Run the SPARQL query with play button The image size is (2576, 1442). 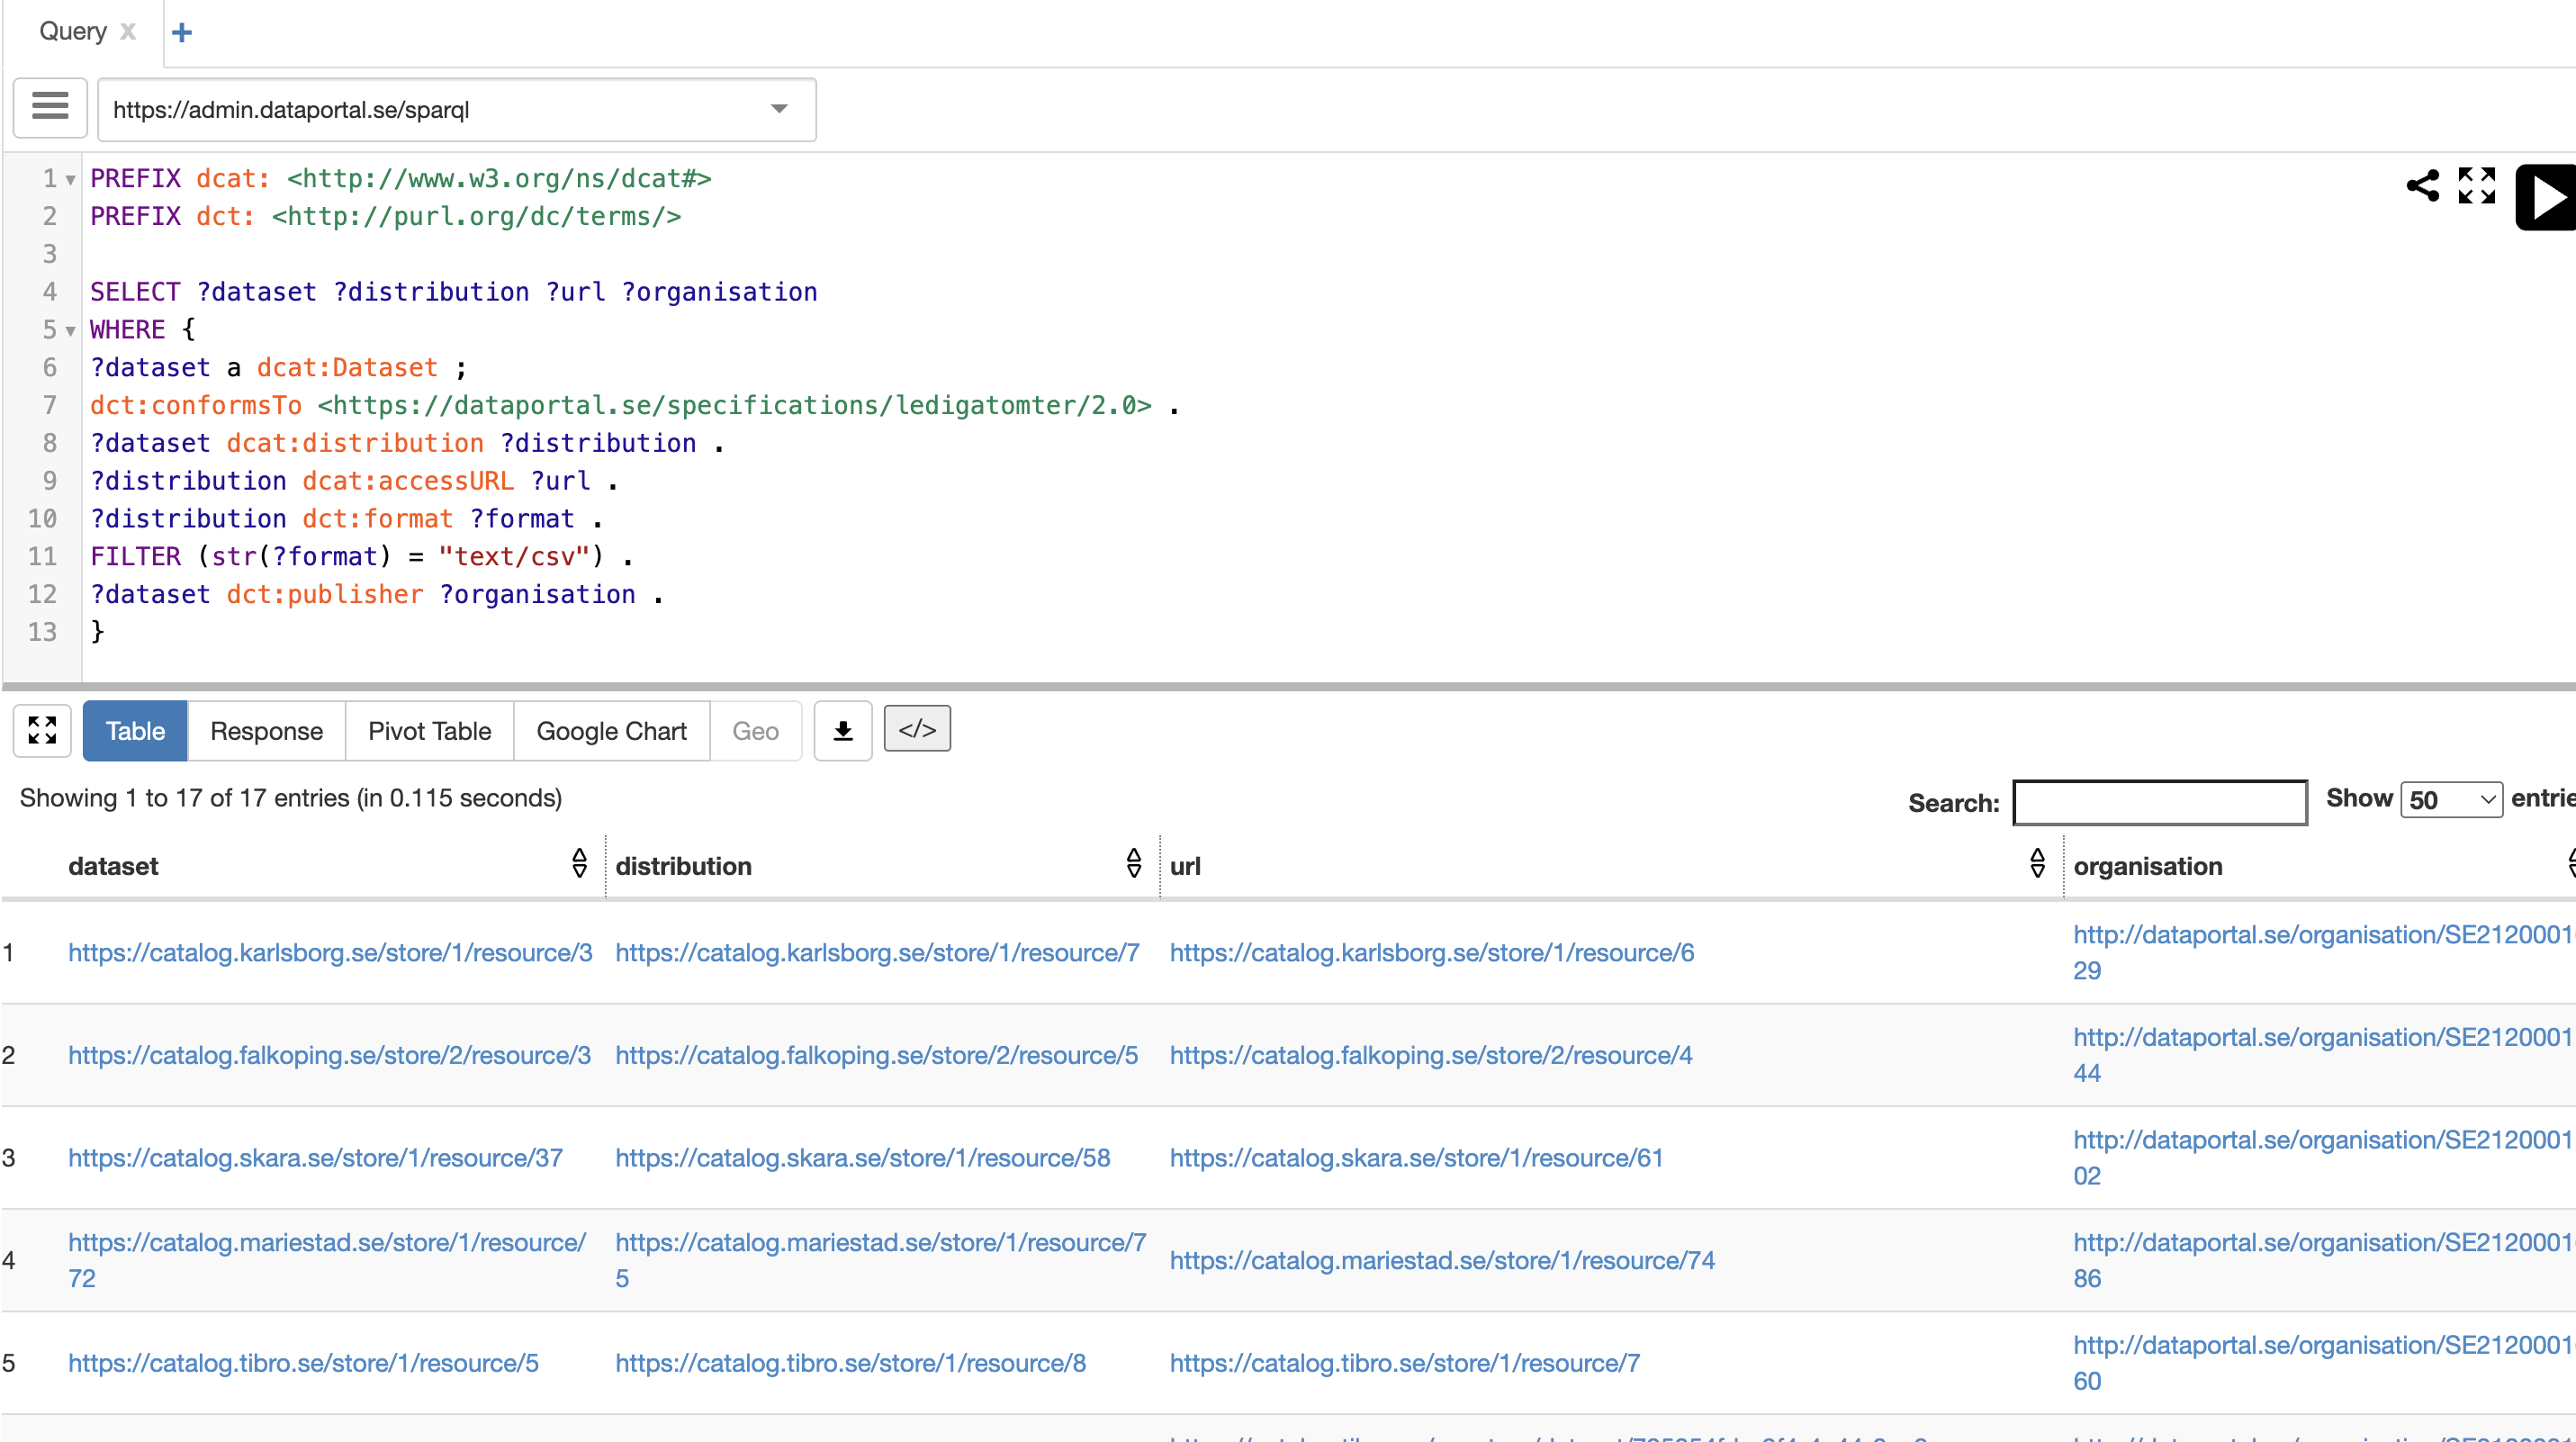point(2546,197)
